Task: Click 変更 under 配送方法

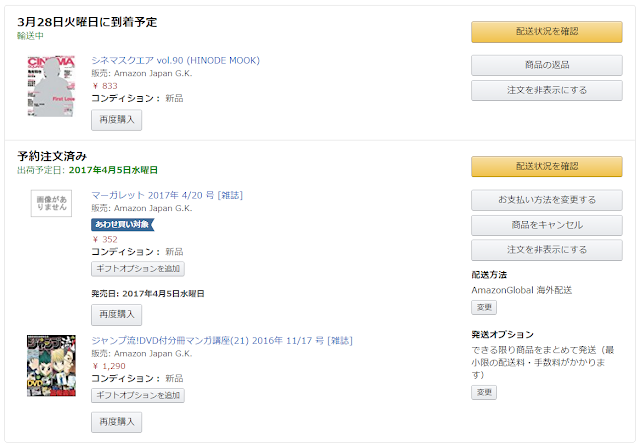Action: point(484,307)
